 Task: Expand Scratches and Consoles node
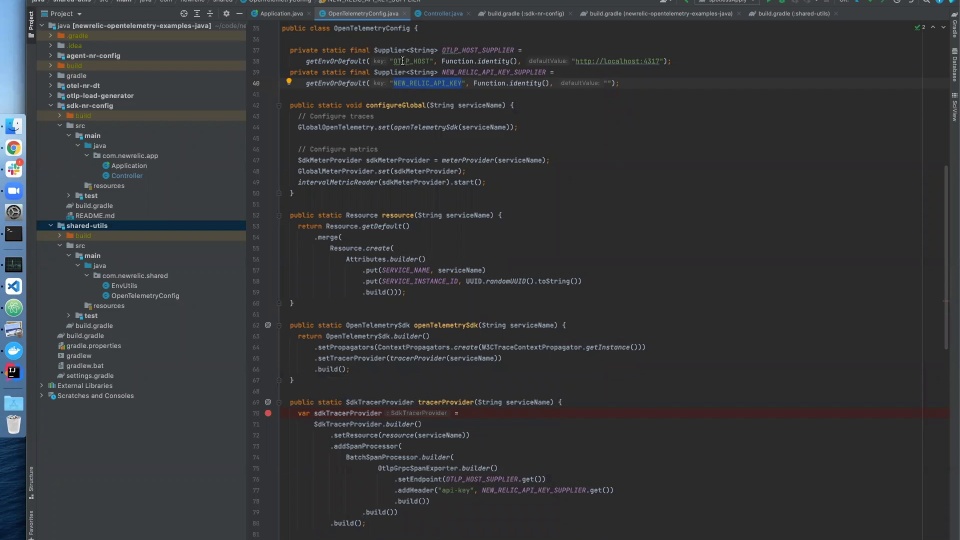(42, 396)
